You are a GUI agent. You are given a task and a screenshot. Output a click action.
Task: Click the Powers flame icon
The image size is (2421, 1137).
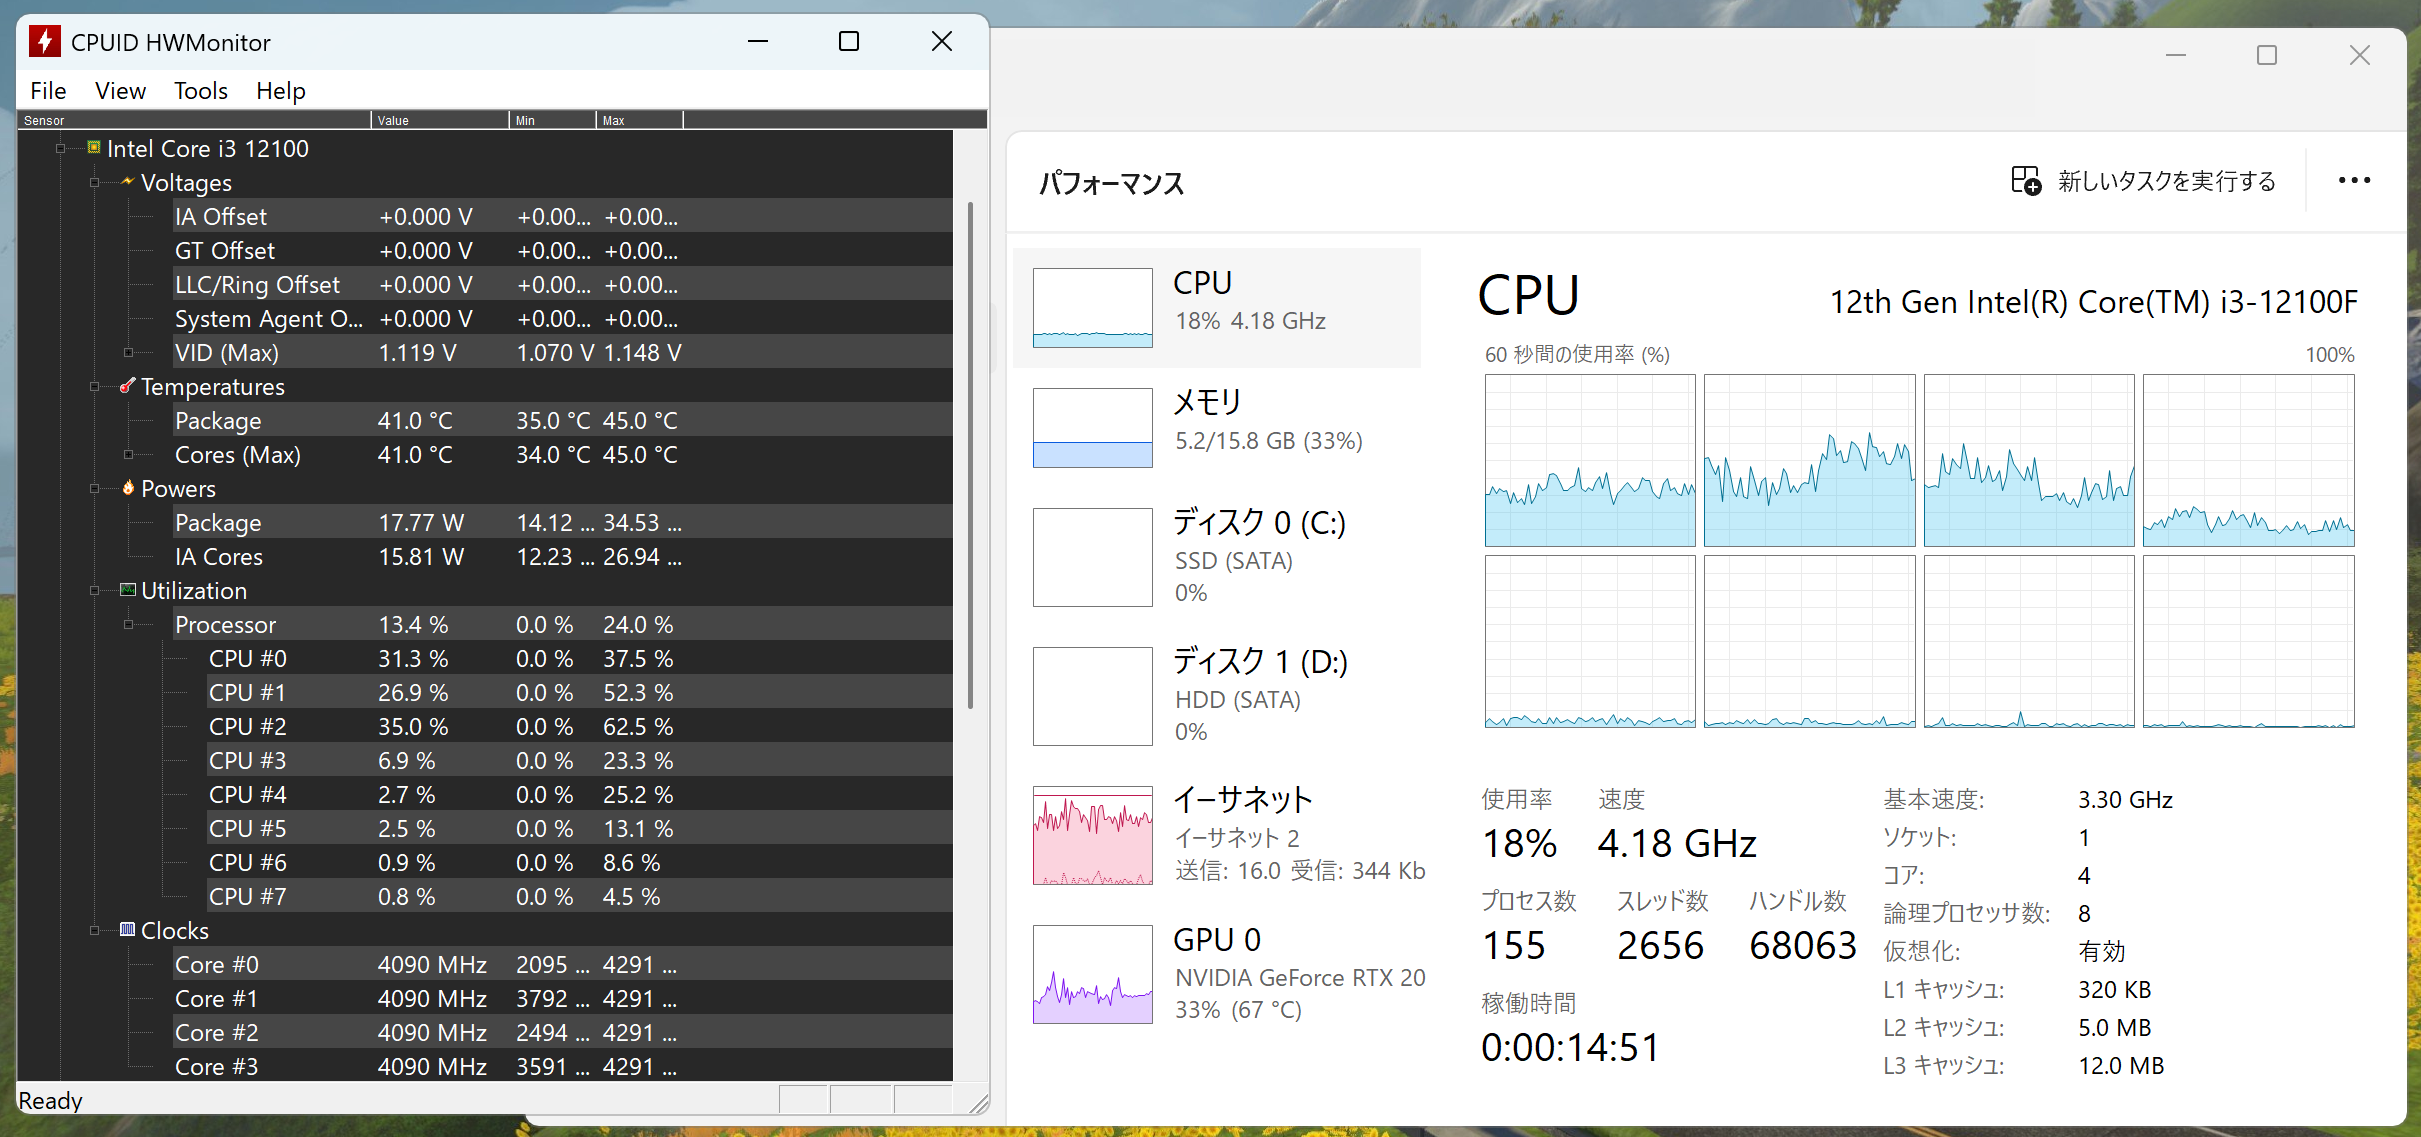[x=128, y=488]
